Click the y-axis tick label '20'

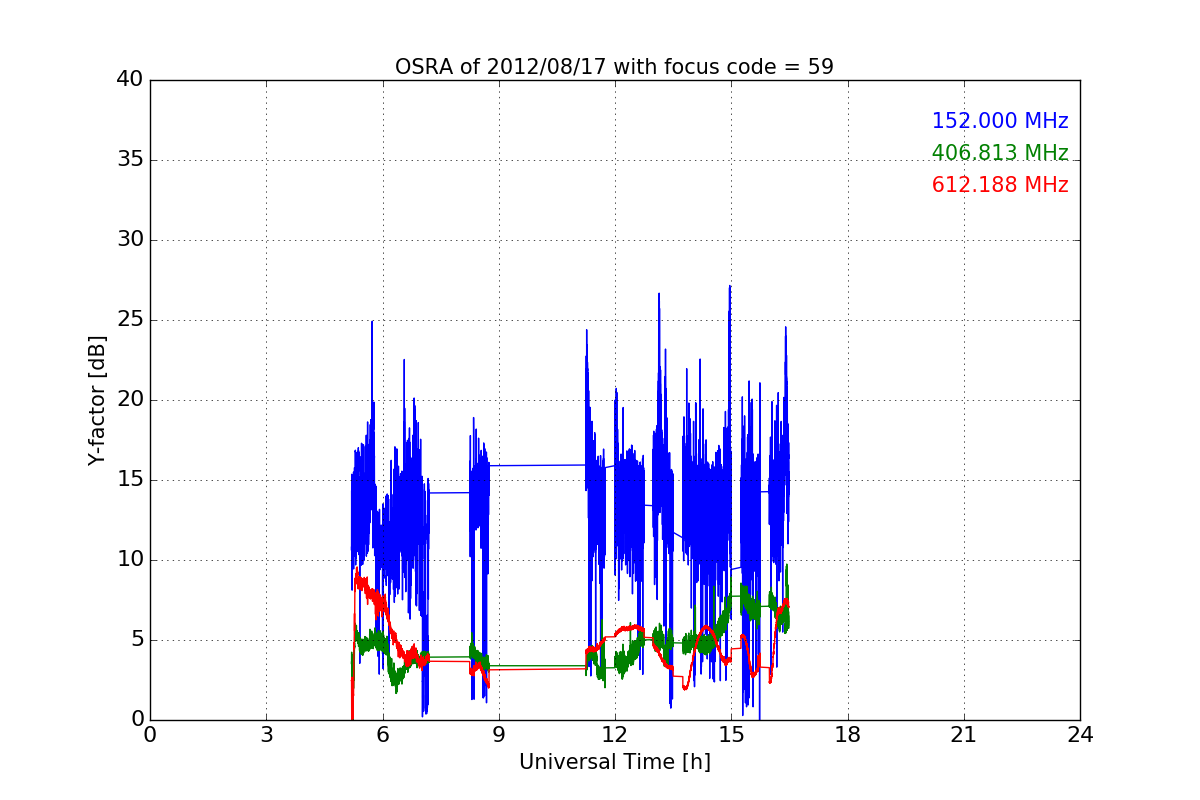tap(129, 400)
